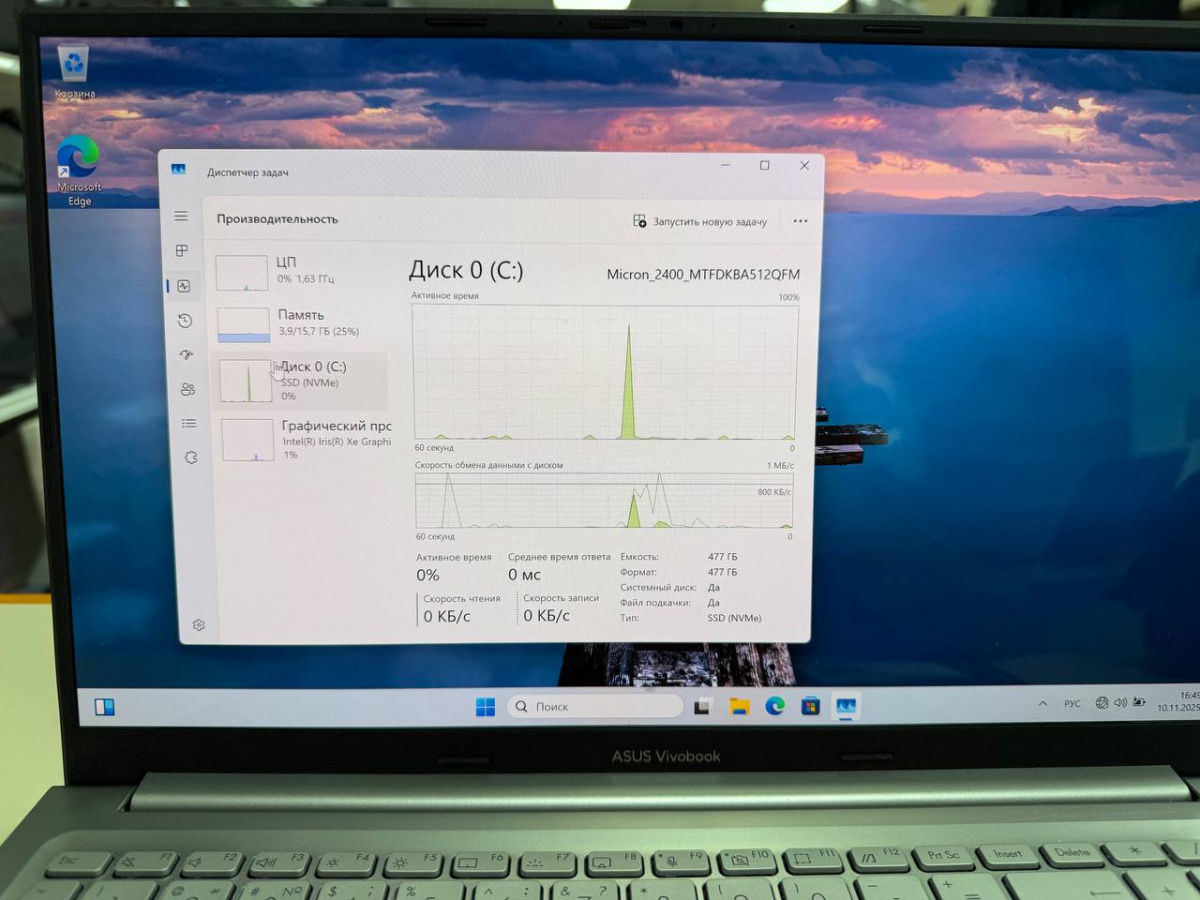Open the three-dot more options menu
The width and height of the screenshot is (1200, 900).
click(800, 221)
